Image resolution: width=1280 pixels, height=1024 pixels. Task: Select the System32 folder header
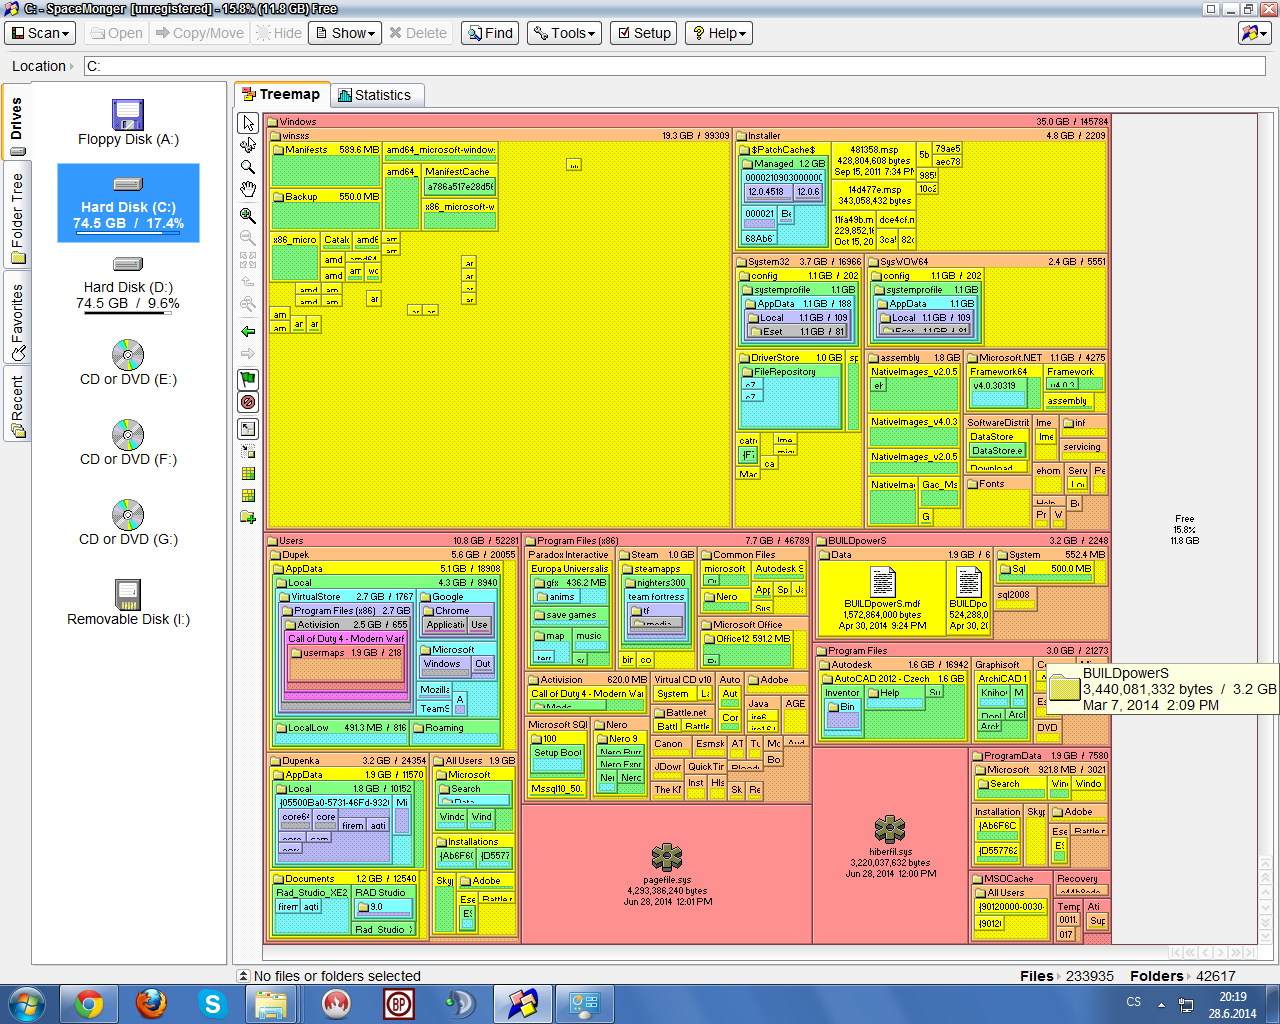tap(799, 261)
